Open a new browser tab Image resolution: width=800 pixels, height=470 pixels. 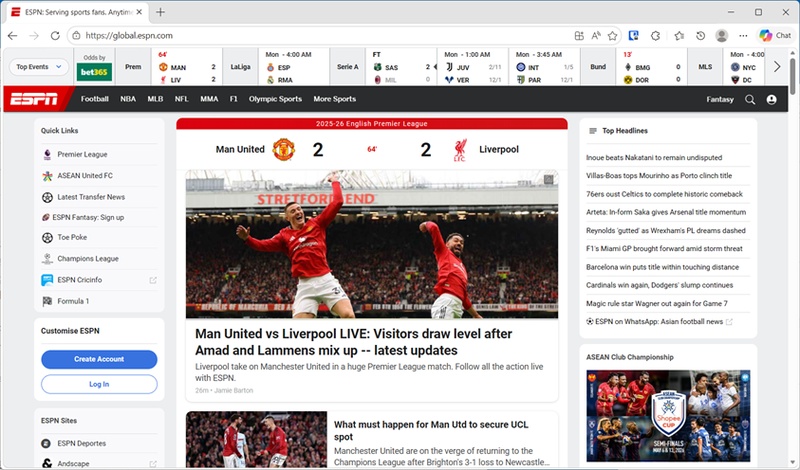coord(160,12)
